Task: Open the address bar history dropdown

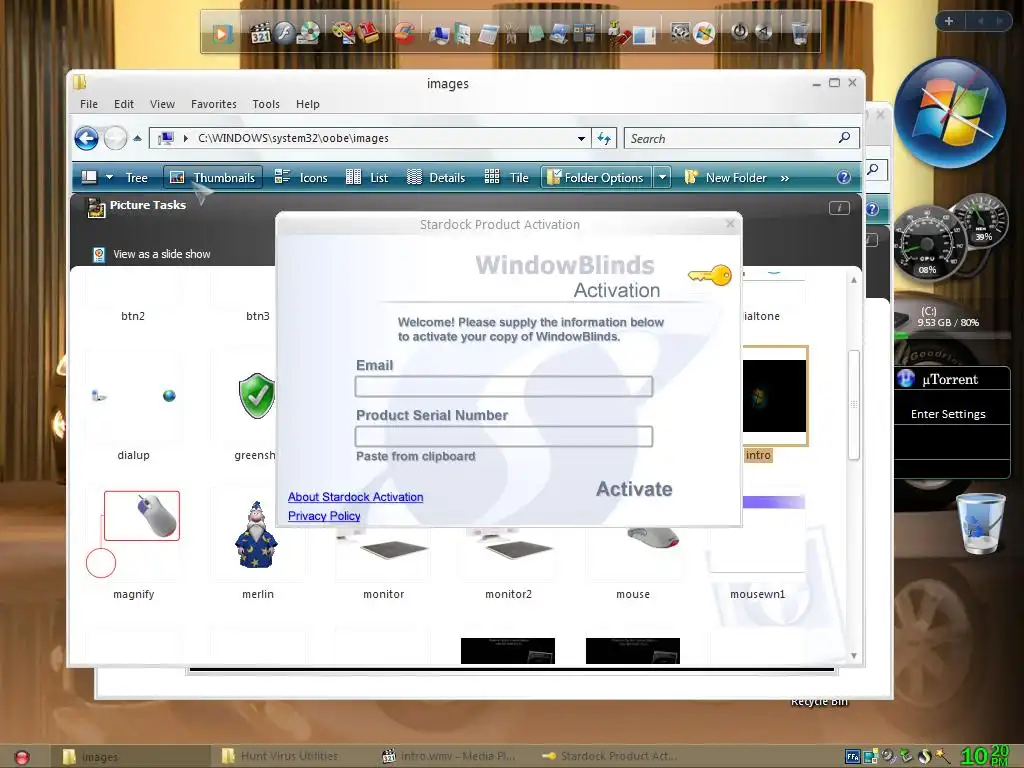Action: click(x=581, y=138)
